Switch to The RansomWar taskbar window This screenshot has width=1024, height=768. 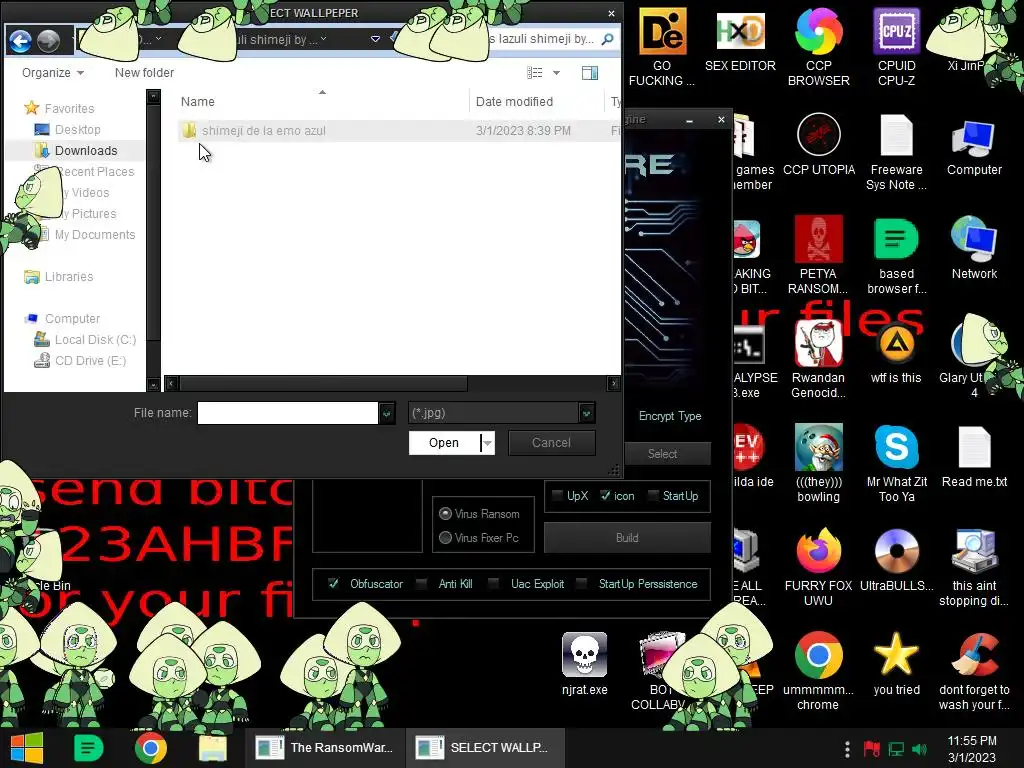pos(325,748)
